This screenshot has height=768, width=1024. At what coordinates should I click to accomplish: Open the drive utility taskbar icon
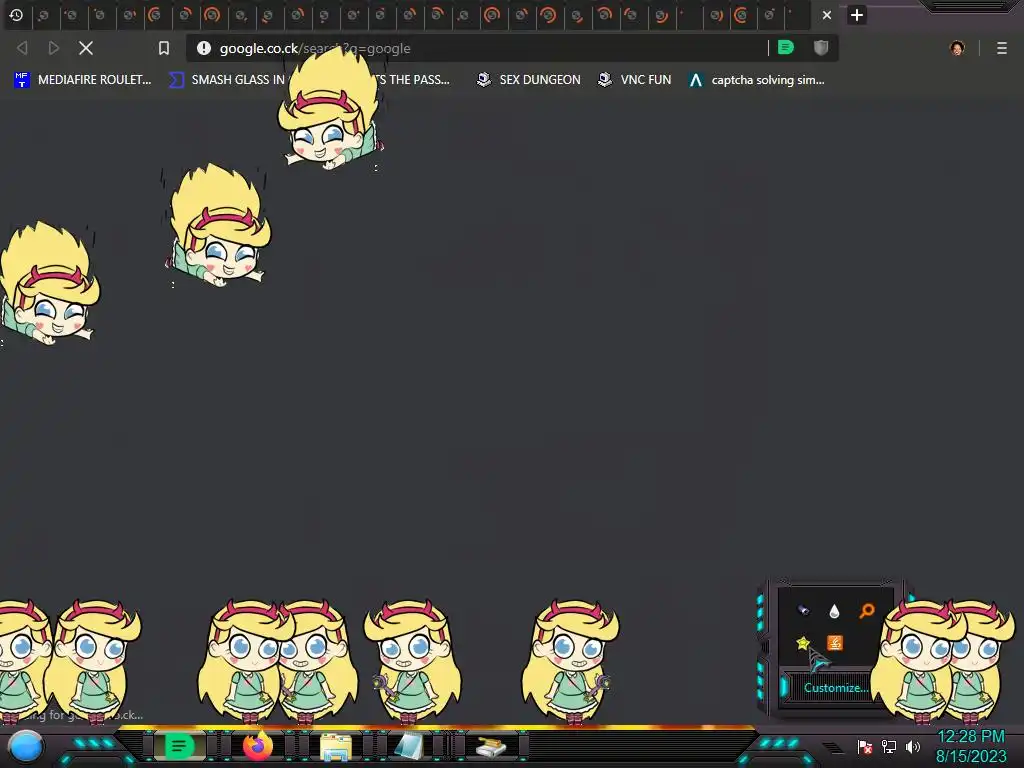coord(490,746)
